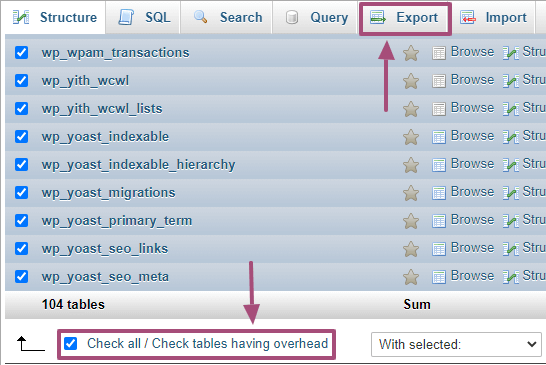Toggle the wp_yoast_migrations checkbox

[x=22, y=192]
